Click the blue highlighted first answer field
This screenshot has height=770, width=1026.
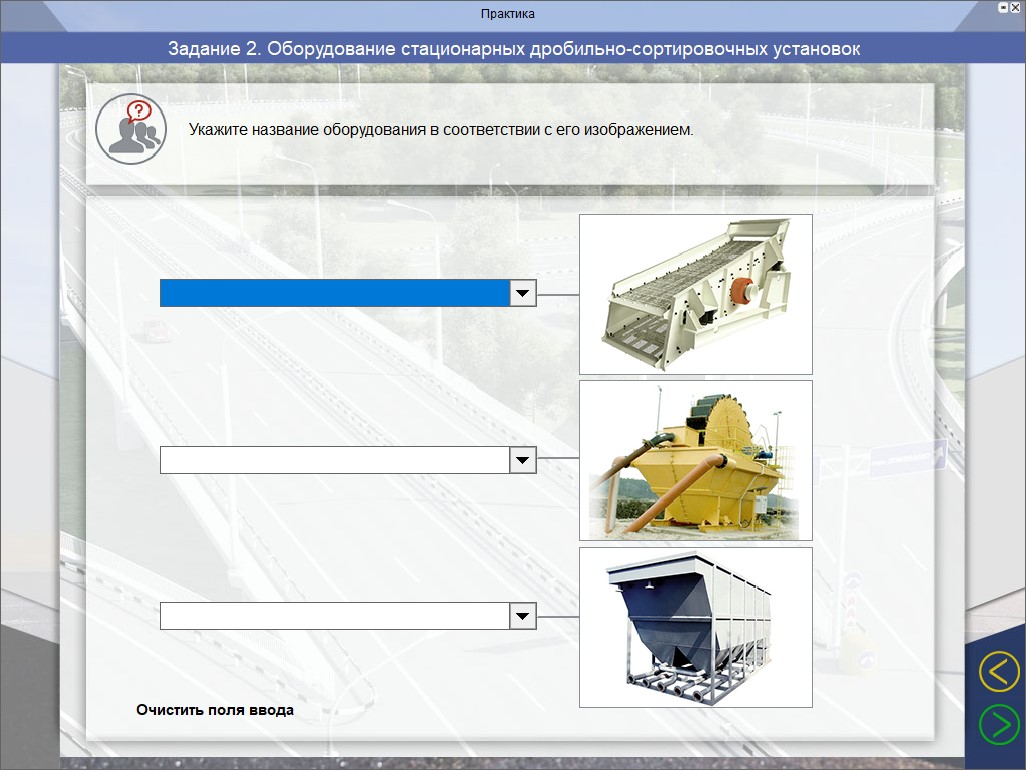(335, 293)
